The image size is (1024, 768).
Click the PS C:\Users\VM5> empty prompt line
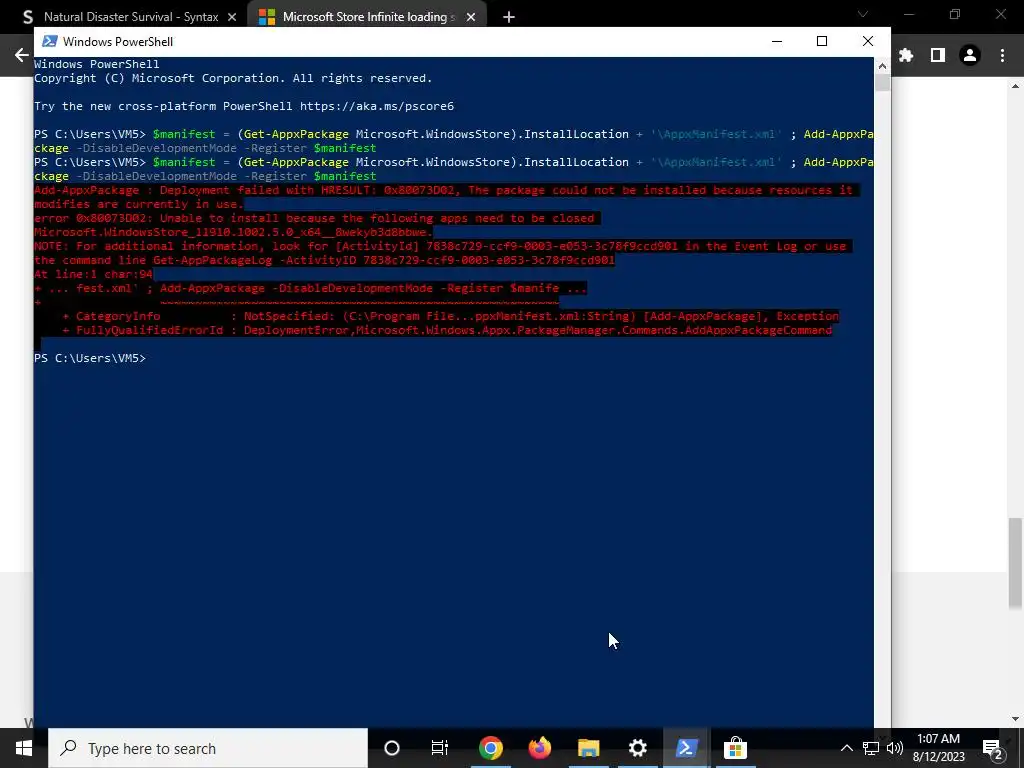pos(90,358)
